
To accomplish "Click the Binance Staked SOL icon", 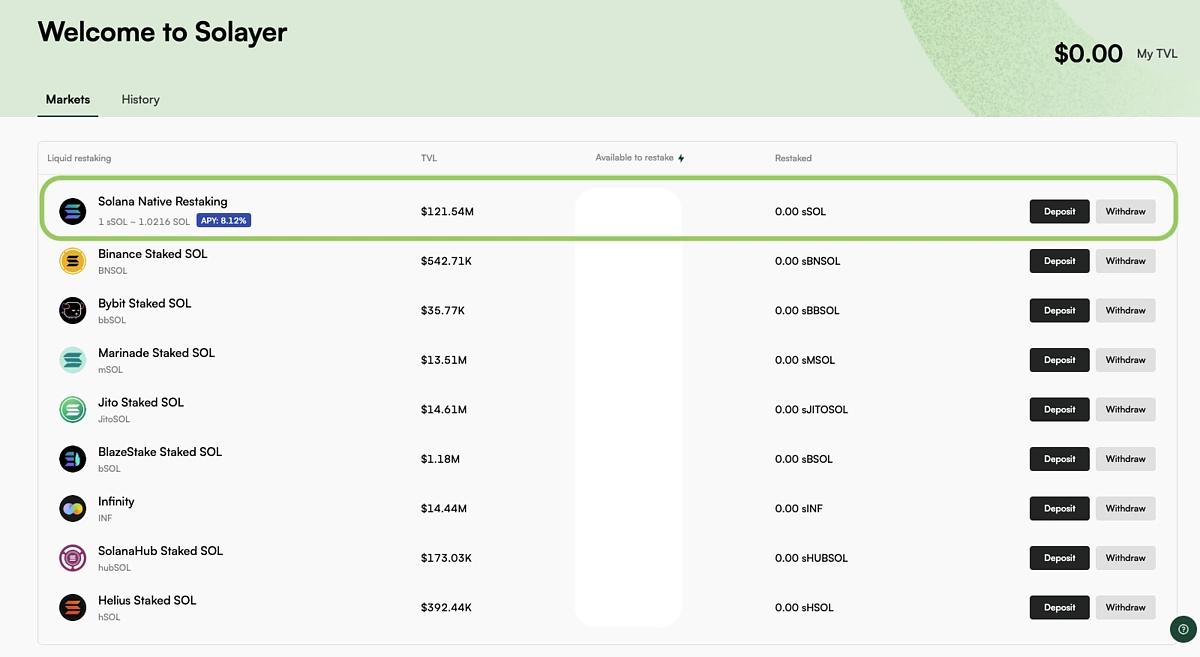I will click(73, 261).
